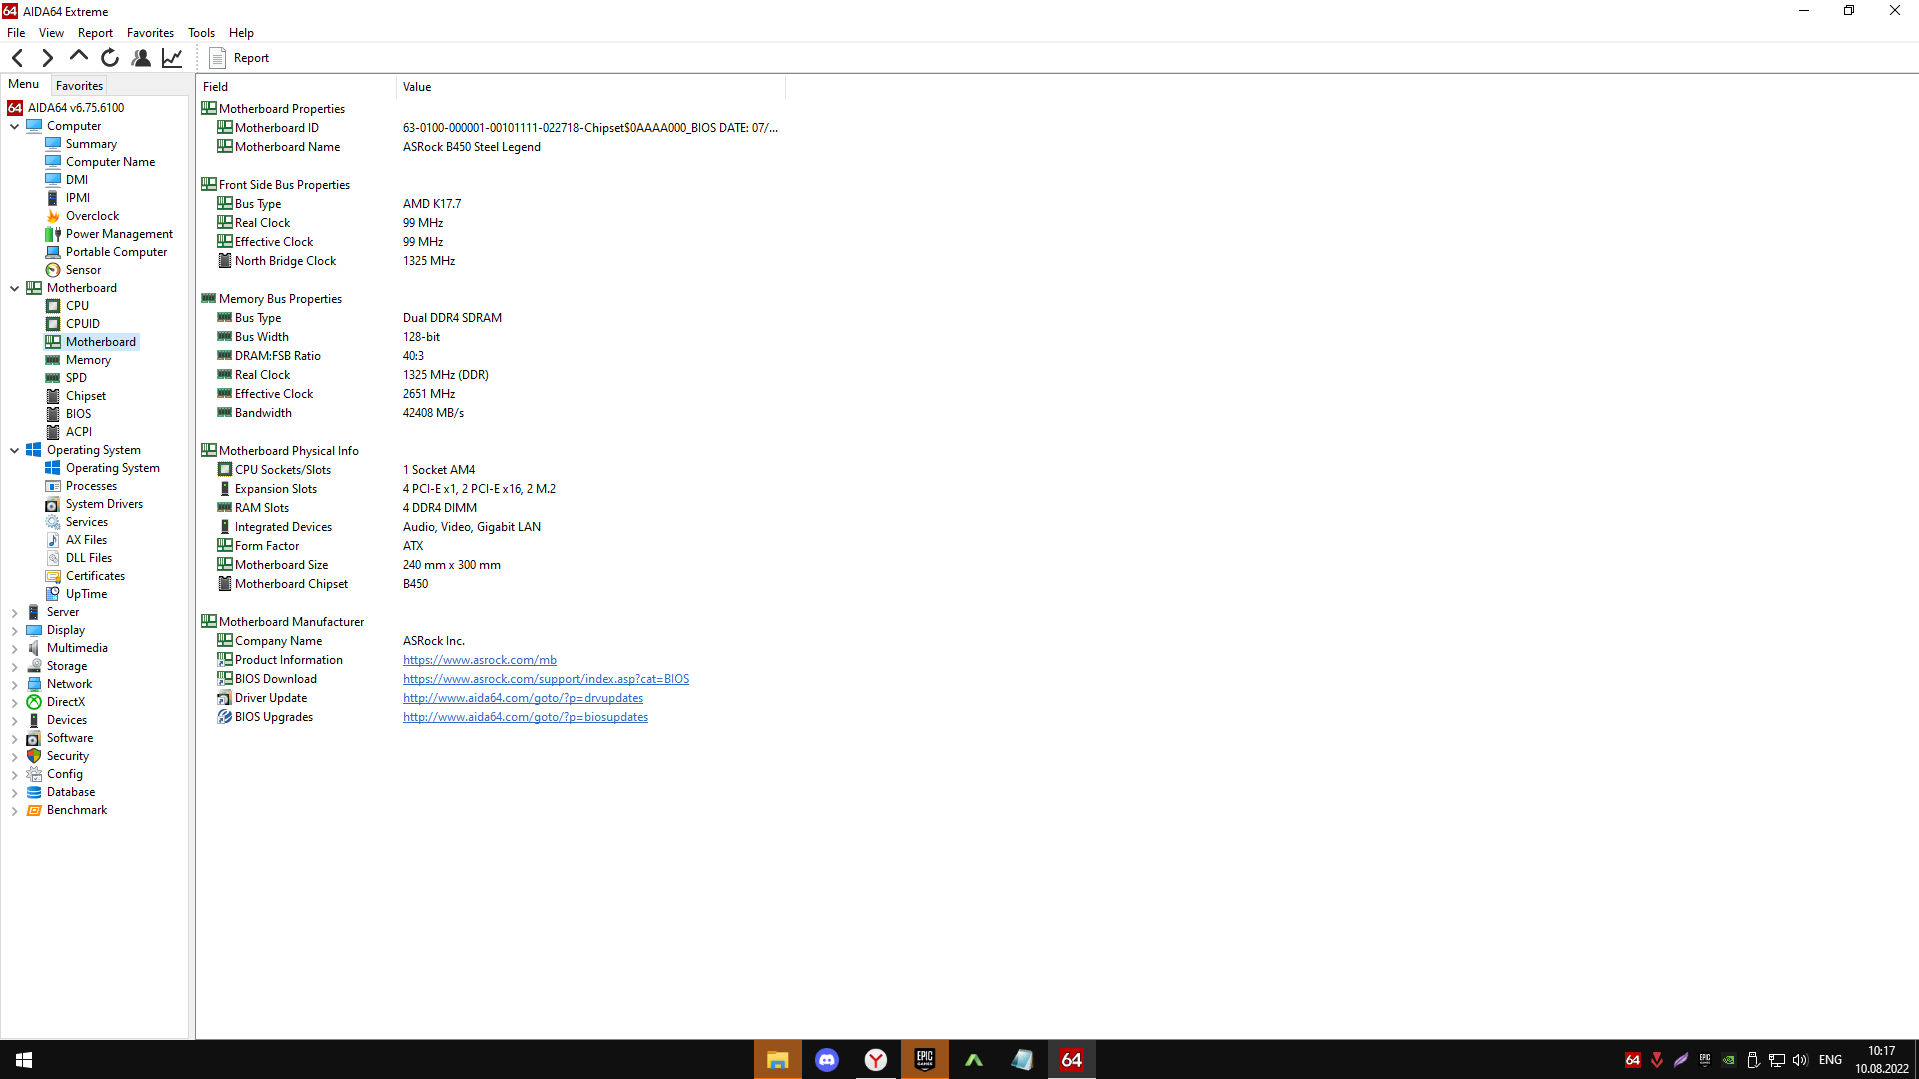Open the Windows Start menu

tap(24, 1060)
